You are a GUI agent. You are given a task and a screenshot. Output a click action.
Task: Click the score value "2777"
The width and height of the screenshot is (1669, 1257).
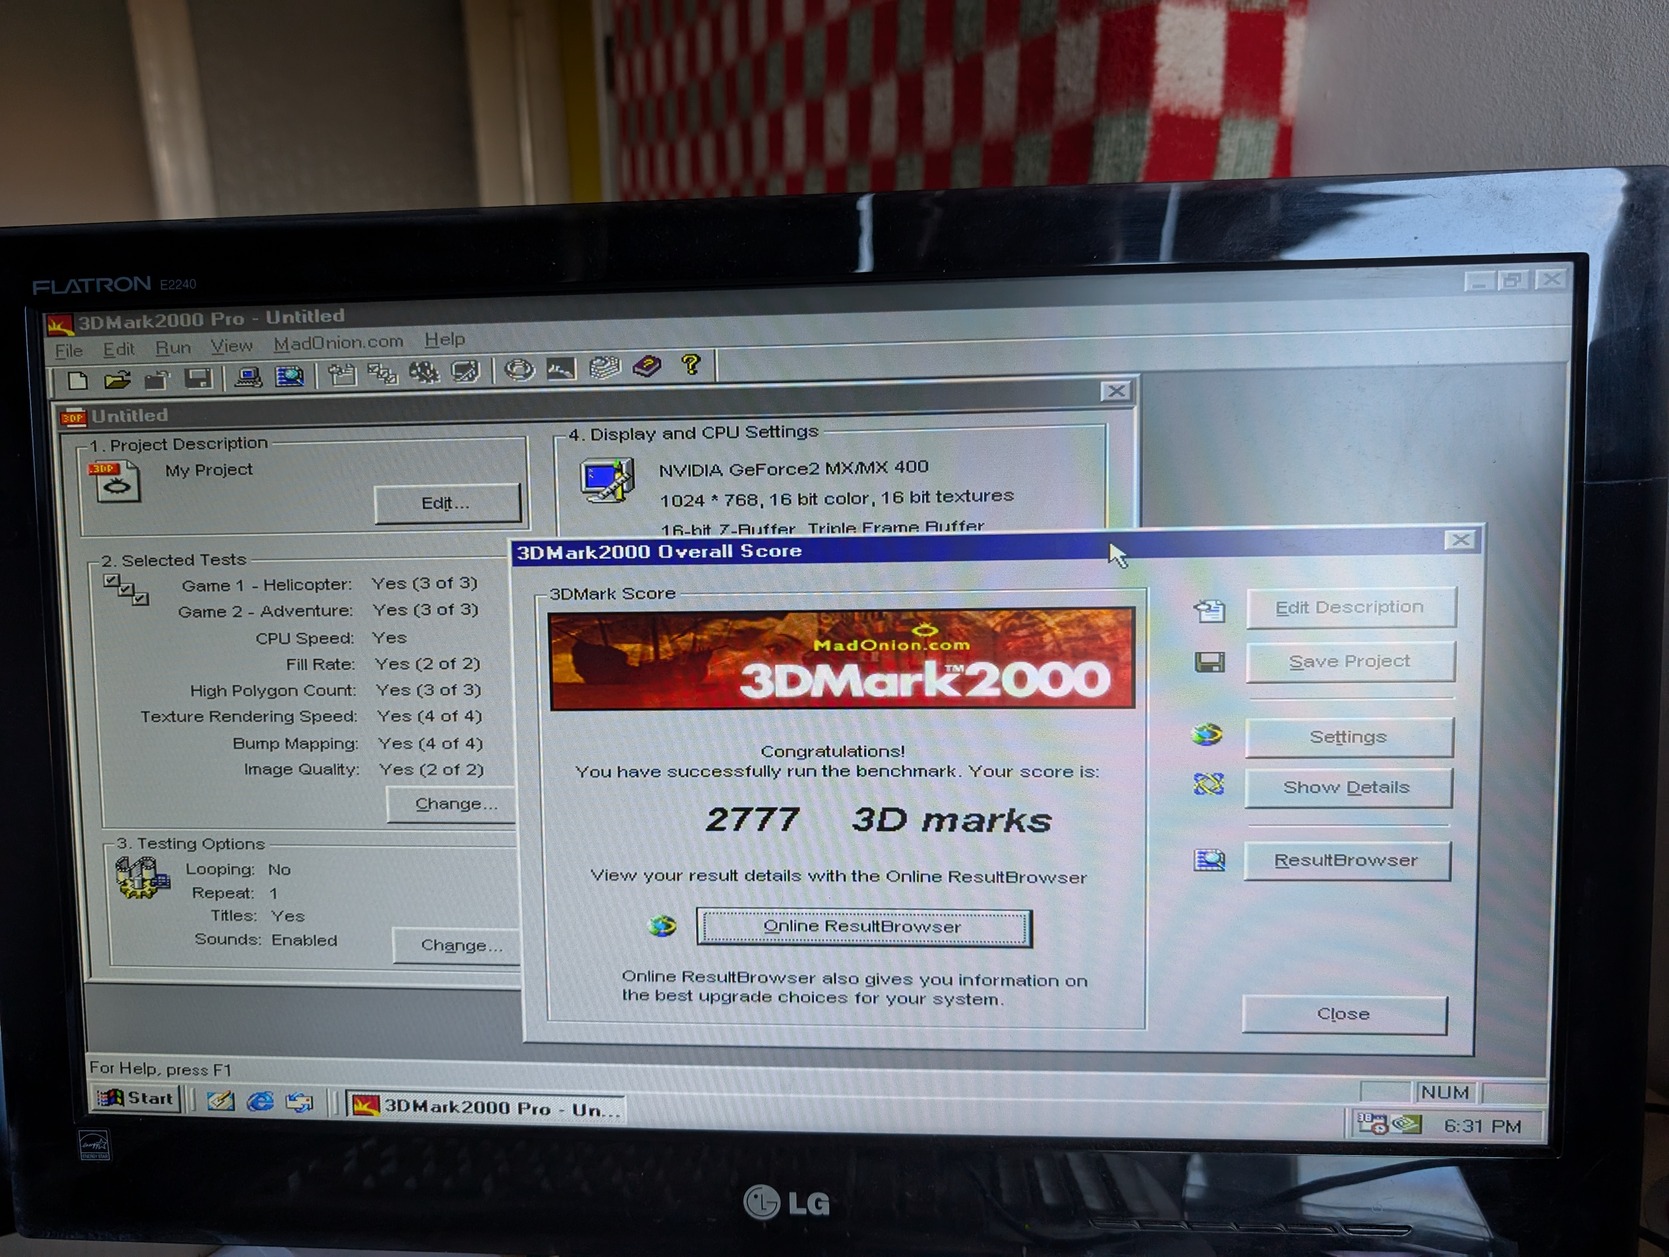[753, 820]
